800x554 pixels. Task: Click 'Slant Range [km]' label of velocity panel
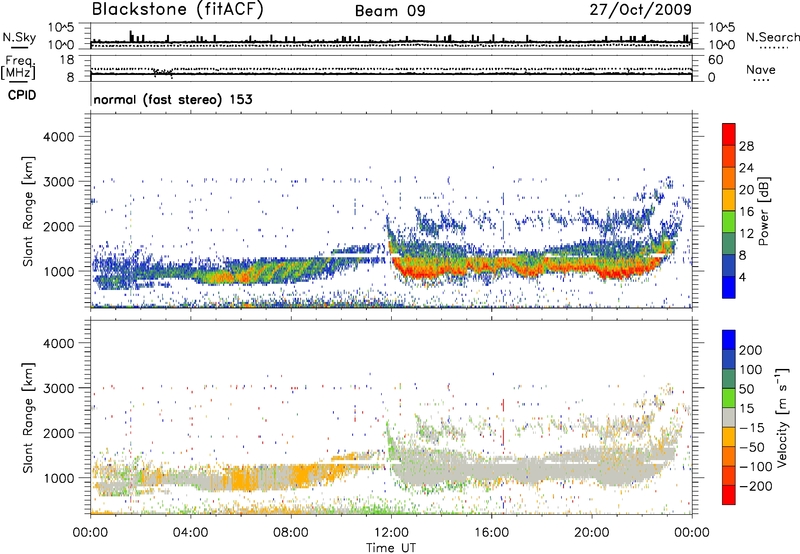pos(28,417)
